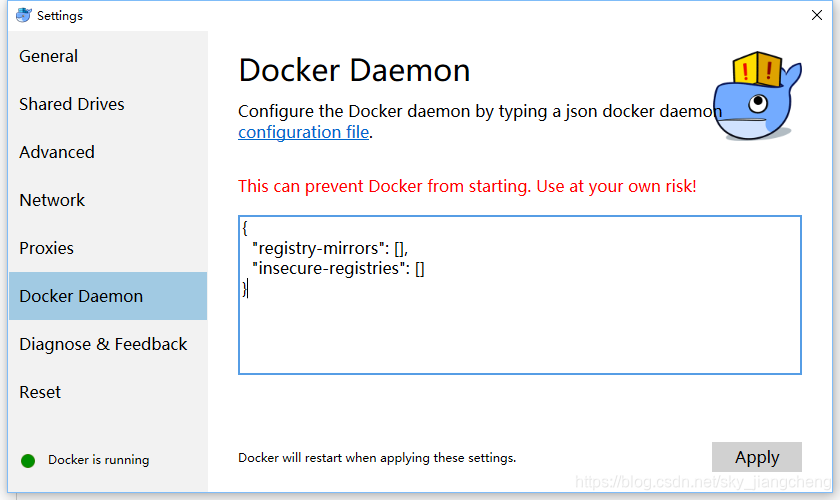Click the 'Docker will restart' notice text

377,458
